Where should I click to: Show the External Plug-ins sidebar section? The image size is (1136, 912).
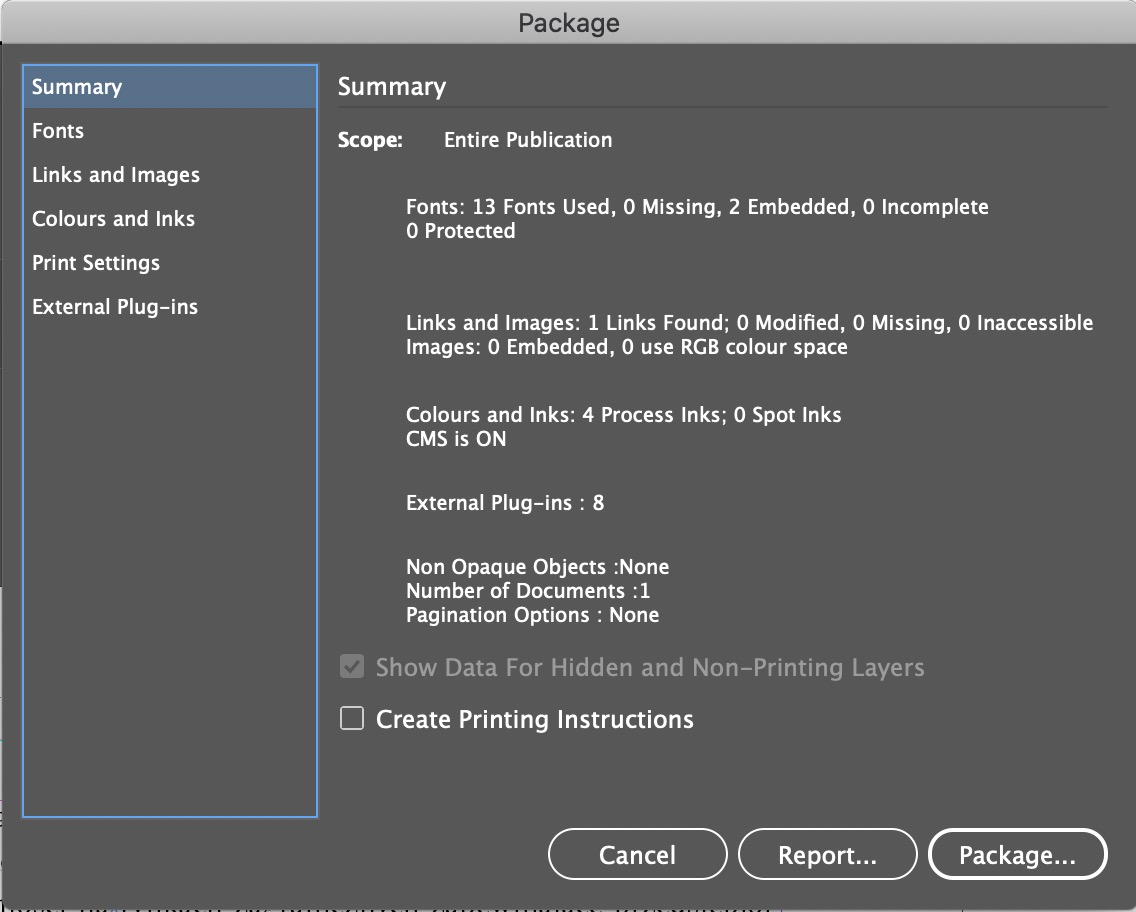[x=115, y=307]
